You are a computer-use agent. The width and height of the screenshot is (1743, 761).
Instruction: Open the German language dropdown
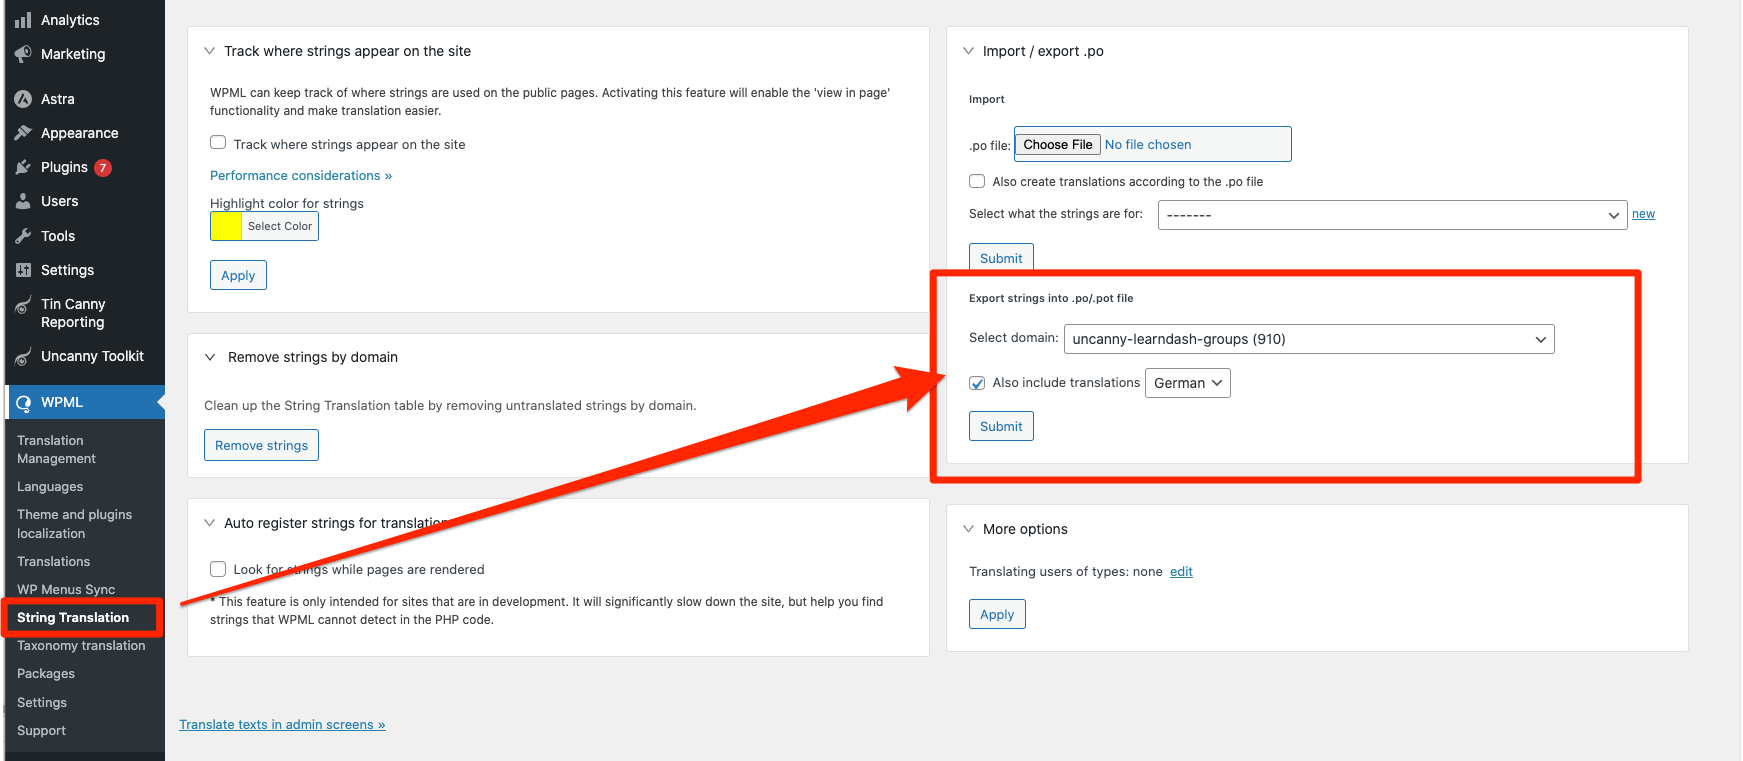tap(1187, 383)
